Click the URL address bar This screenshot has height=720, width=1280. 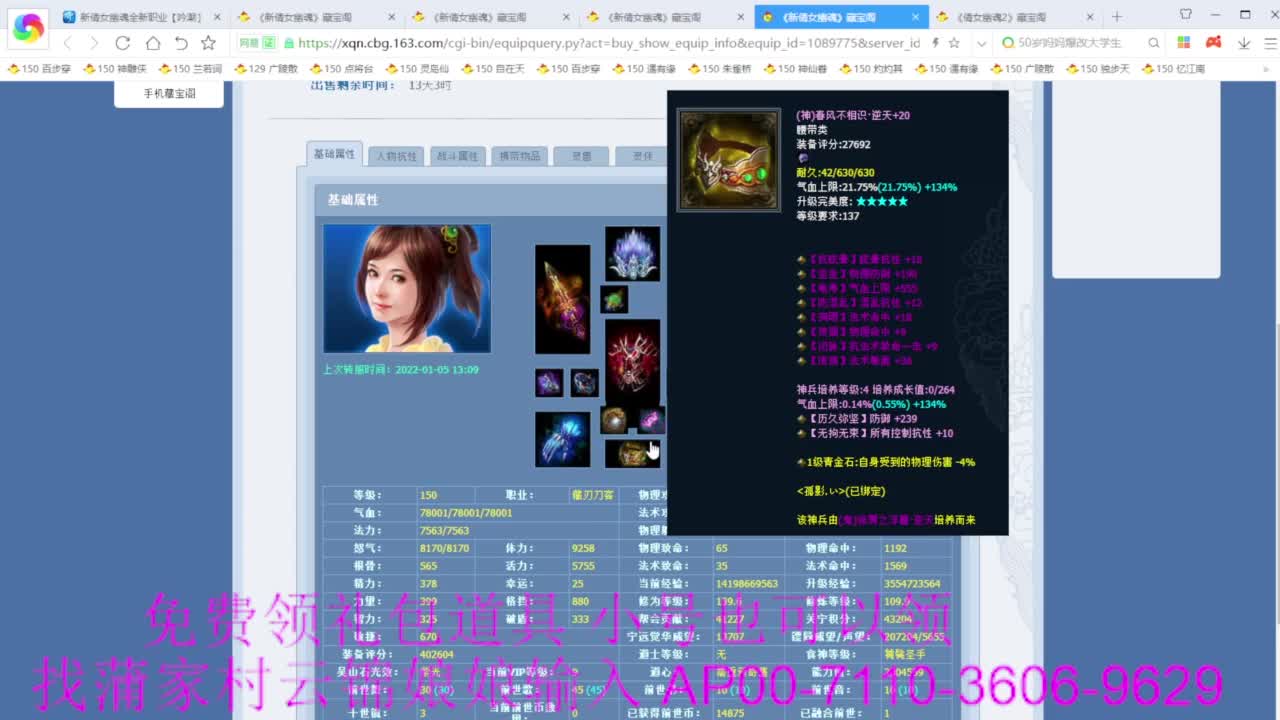pyautogui.click(x=608, y=43)
